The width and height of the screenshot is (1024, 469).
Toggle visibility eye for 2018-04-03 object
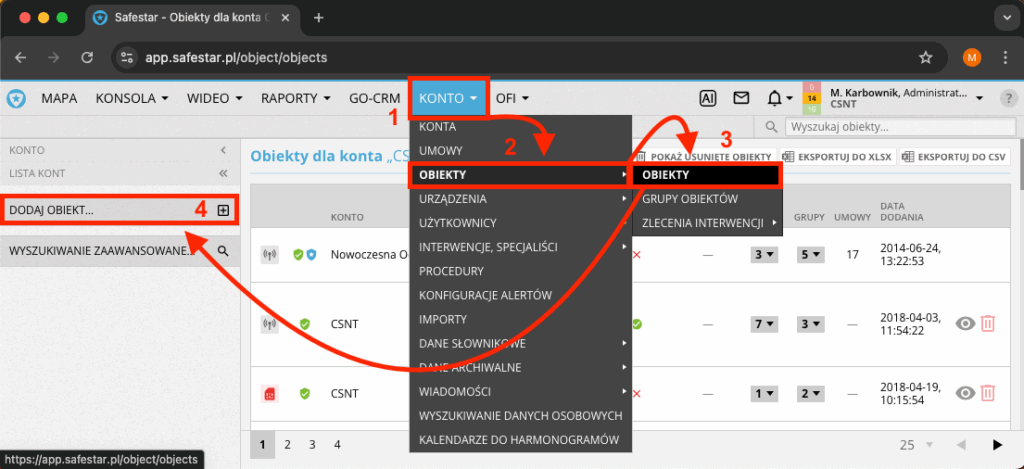[x=965, y=323]
